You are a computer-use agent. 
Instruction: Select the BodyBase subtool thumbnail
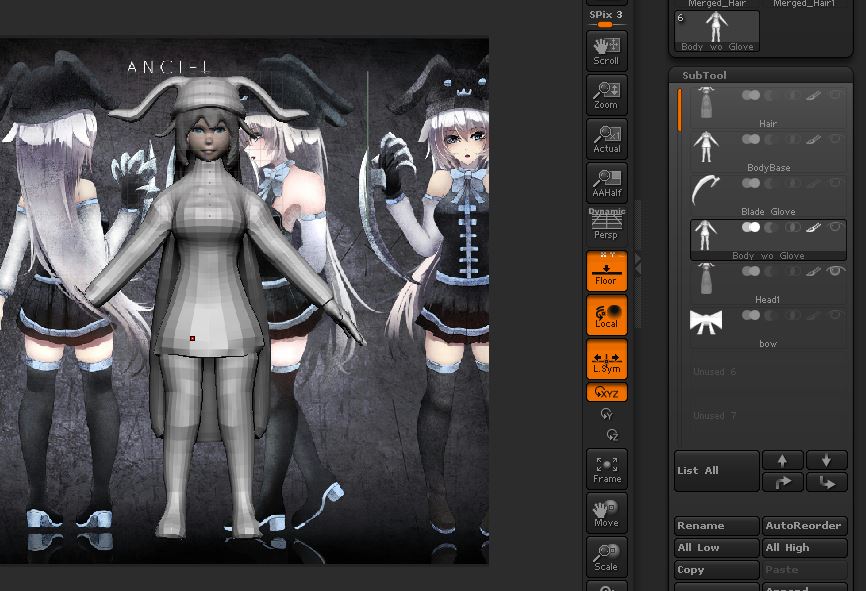coord(706,147)
